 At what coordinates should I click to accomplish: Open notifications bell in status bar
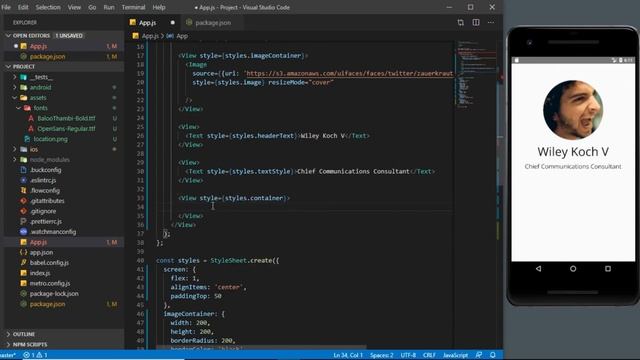click(493, 355)
